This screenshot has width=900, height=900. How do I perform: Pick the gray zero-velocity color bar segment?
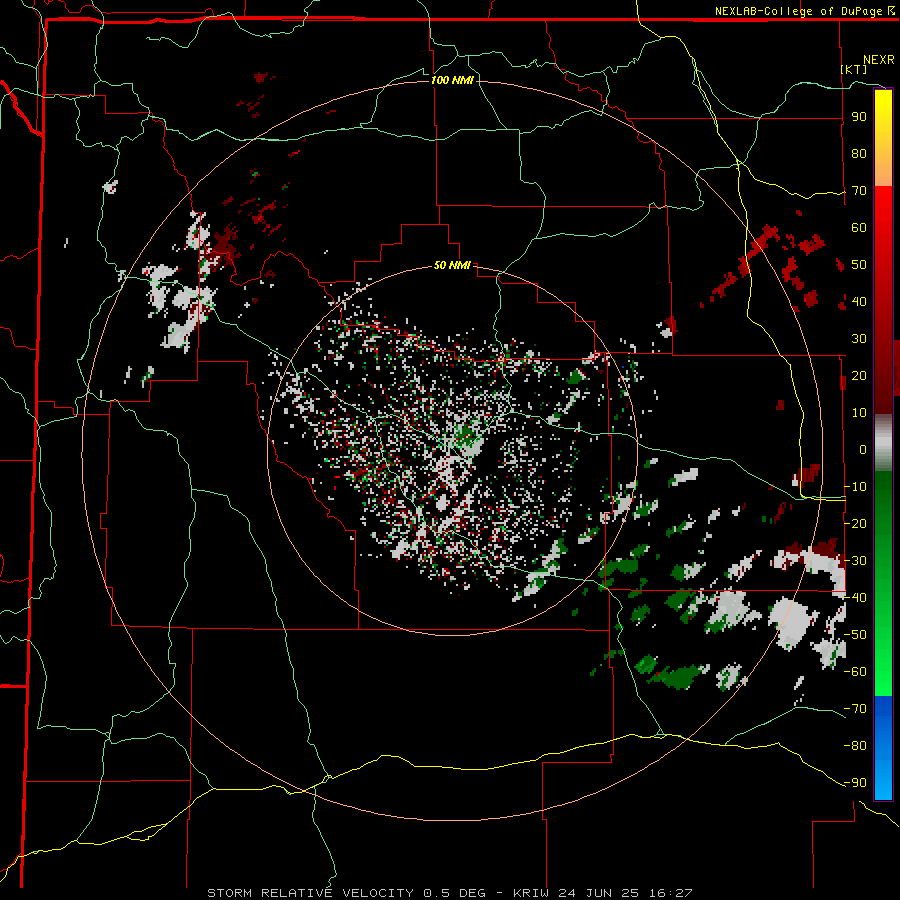coord(883,443)
